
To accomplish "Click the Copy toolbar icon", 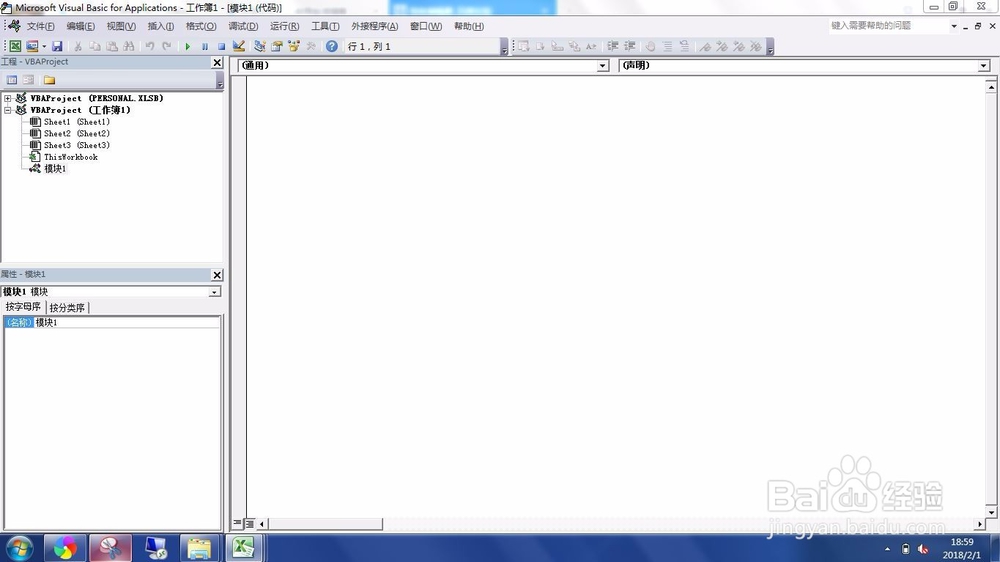I will tap(95, 46).
